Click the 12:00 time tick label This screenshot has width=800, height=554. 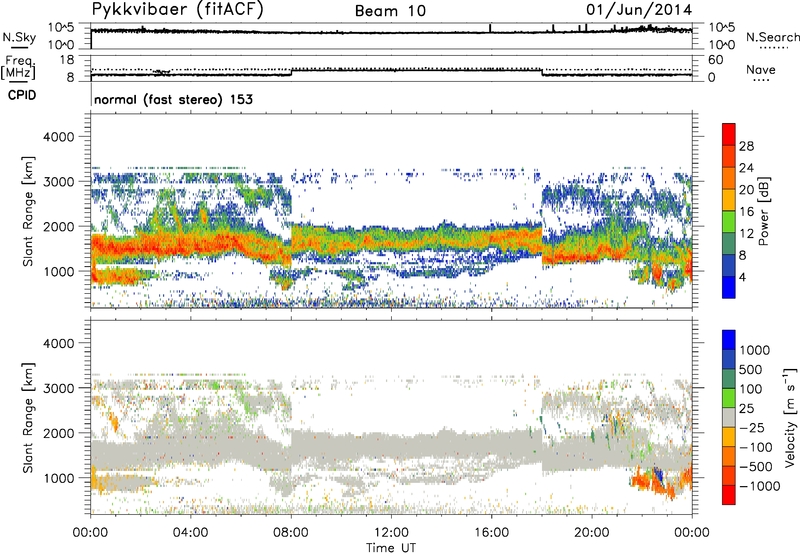[x=391, y=533]
